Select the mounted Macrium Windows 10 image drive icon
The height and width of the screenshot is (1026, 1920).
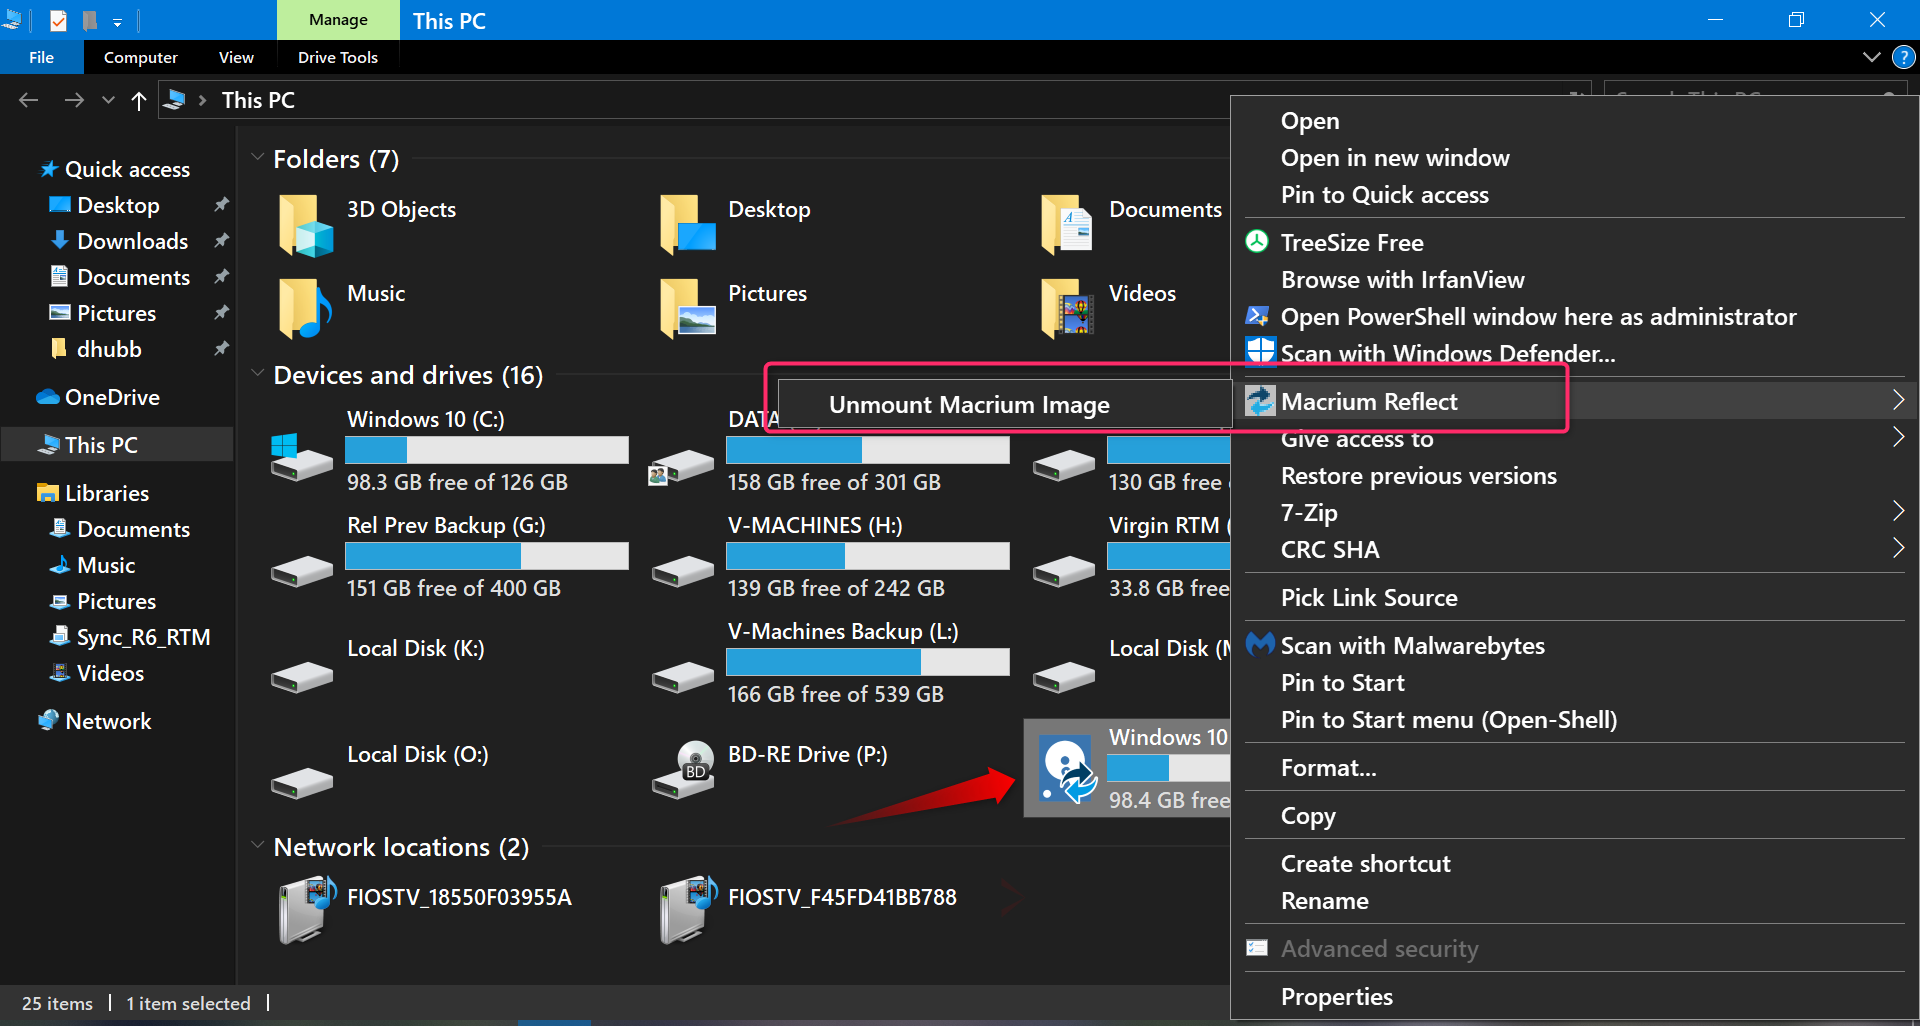tap(1067, 769)
